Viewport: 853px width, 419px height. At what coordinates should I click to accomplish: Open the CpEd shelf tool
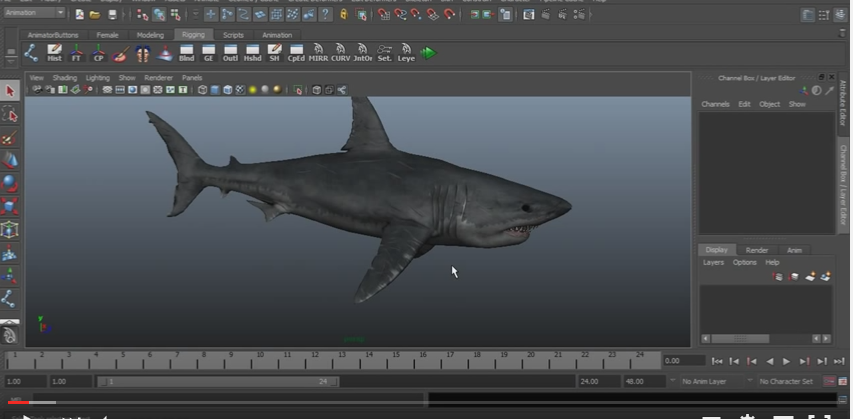pyautogui.click(x=296, y=53)
